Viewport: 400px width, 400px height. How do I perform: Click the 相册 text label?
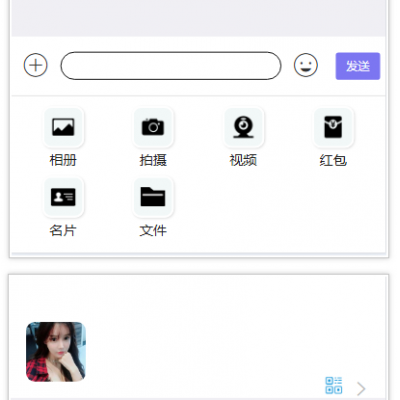pyautogui.click(x=63, y=160)
